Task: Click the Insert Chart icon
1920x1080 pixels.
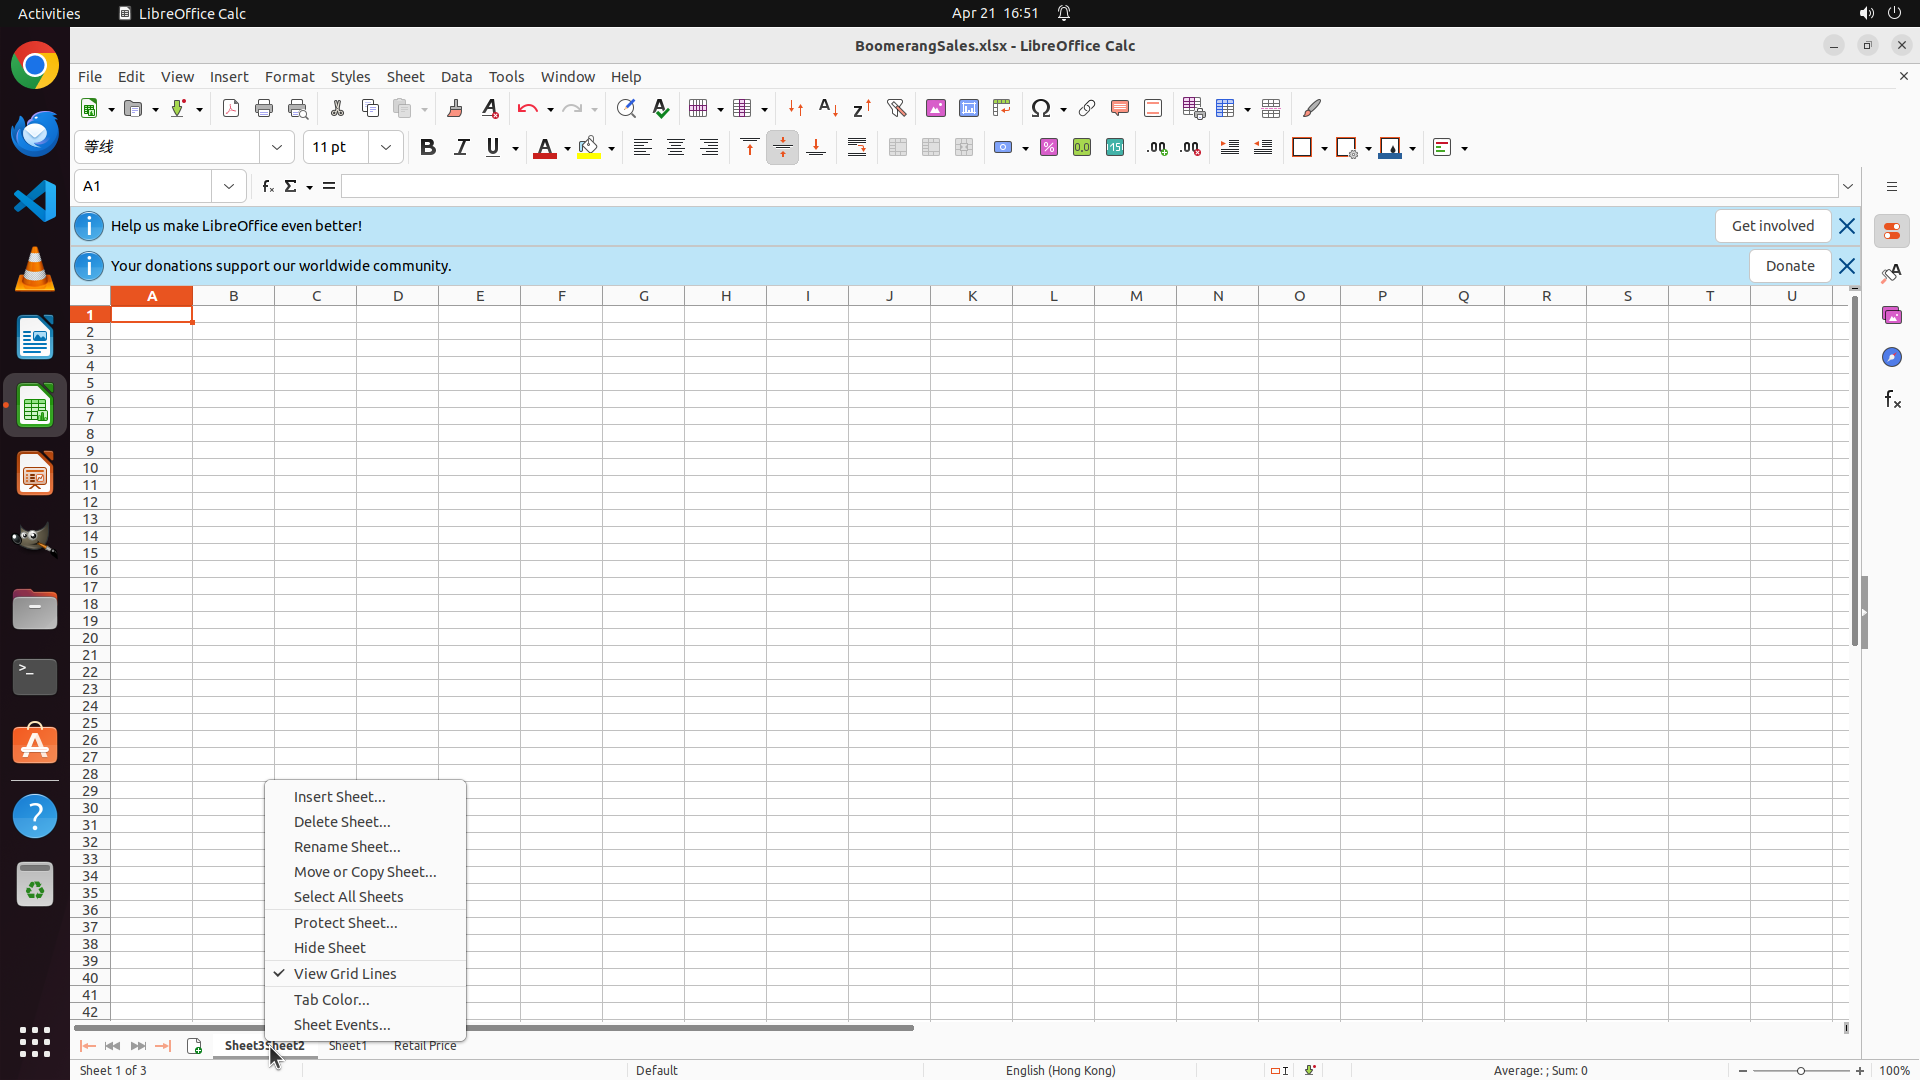Action: (x=969, y=108)
